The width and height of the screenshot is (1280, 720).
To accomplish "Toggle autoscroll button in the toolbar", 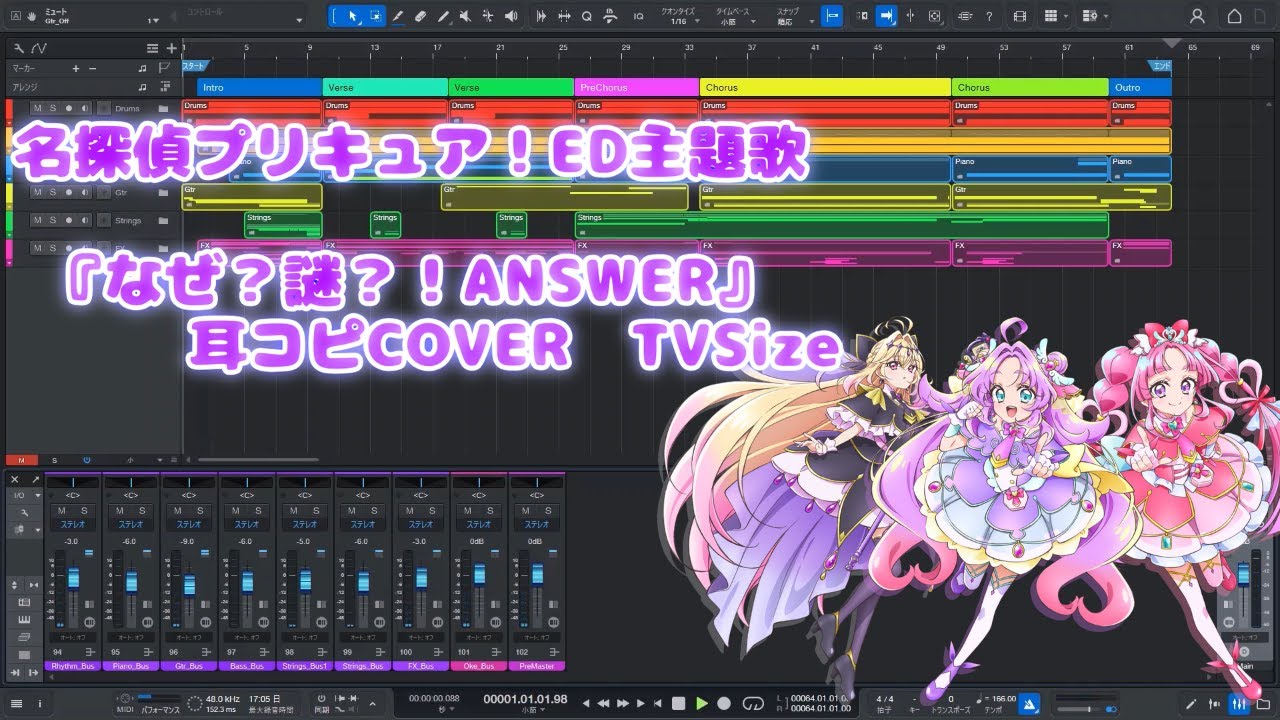I will pos(886,16).
